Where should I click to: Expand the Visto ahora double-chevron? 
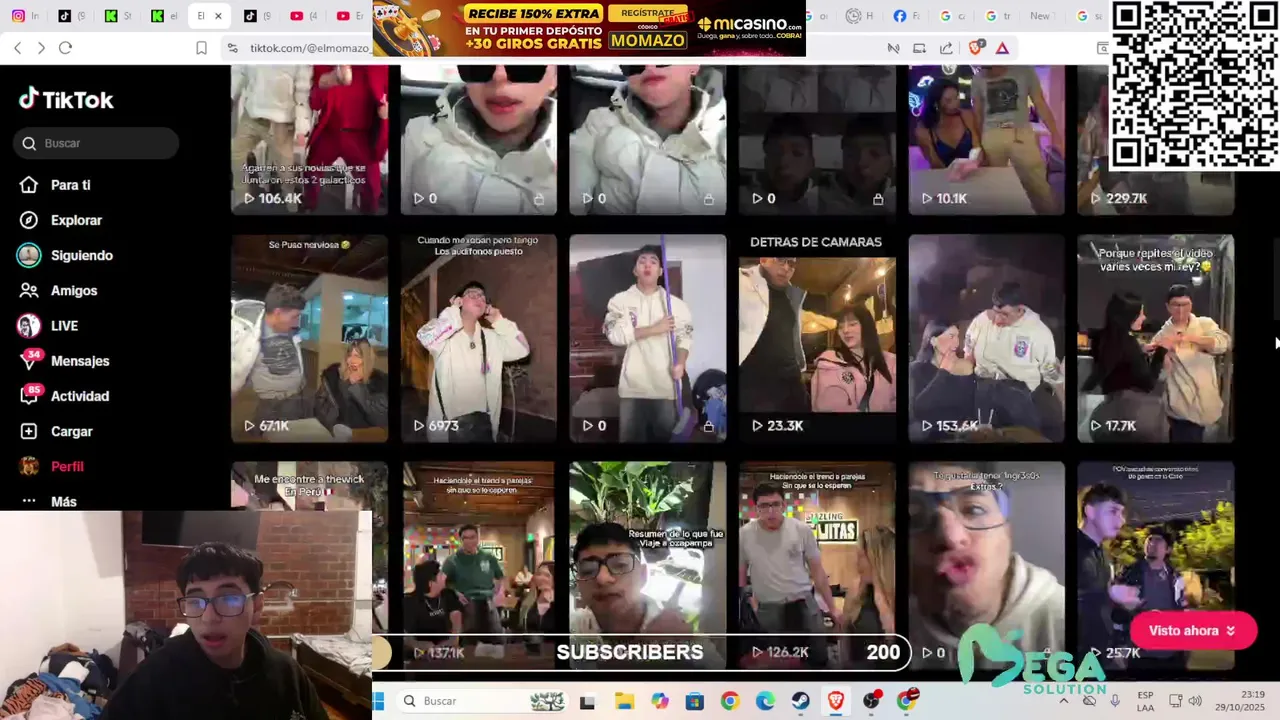tap(1231, 631)
